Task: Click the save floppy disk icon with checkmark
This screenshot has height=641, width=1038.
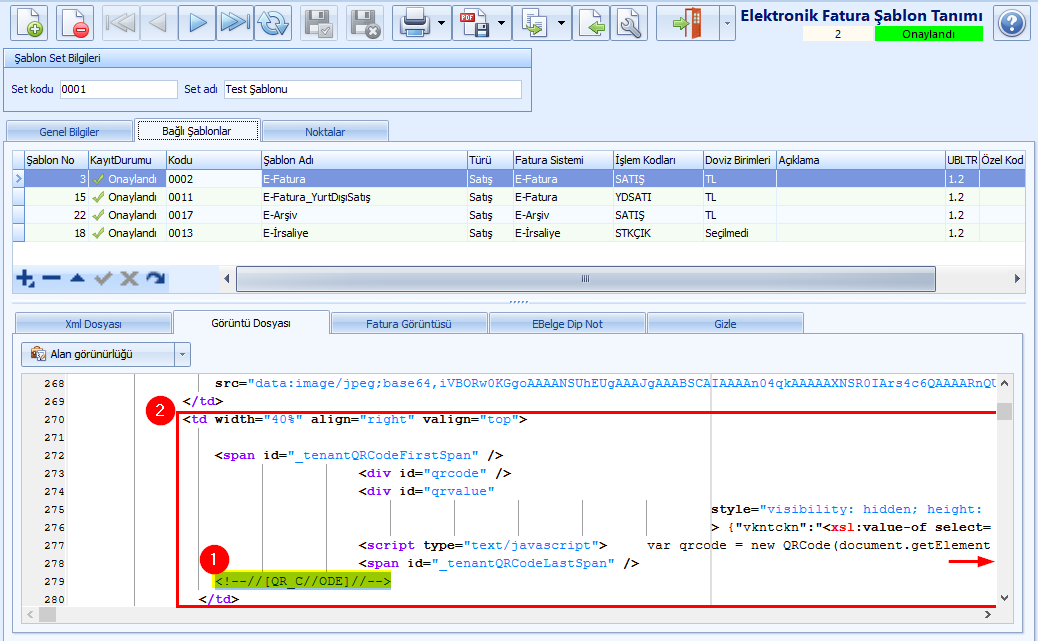Action: click(x=319, y=23)
